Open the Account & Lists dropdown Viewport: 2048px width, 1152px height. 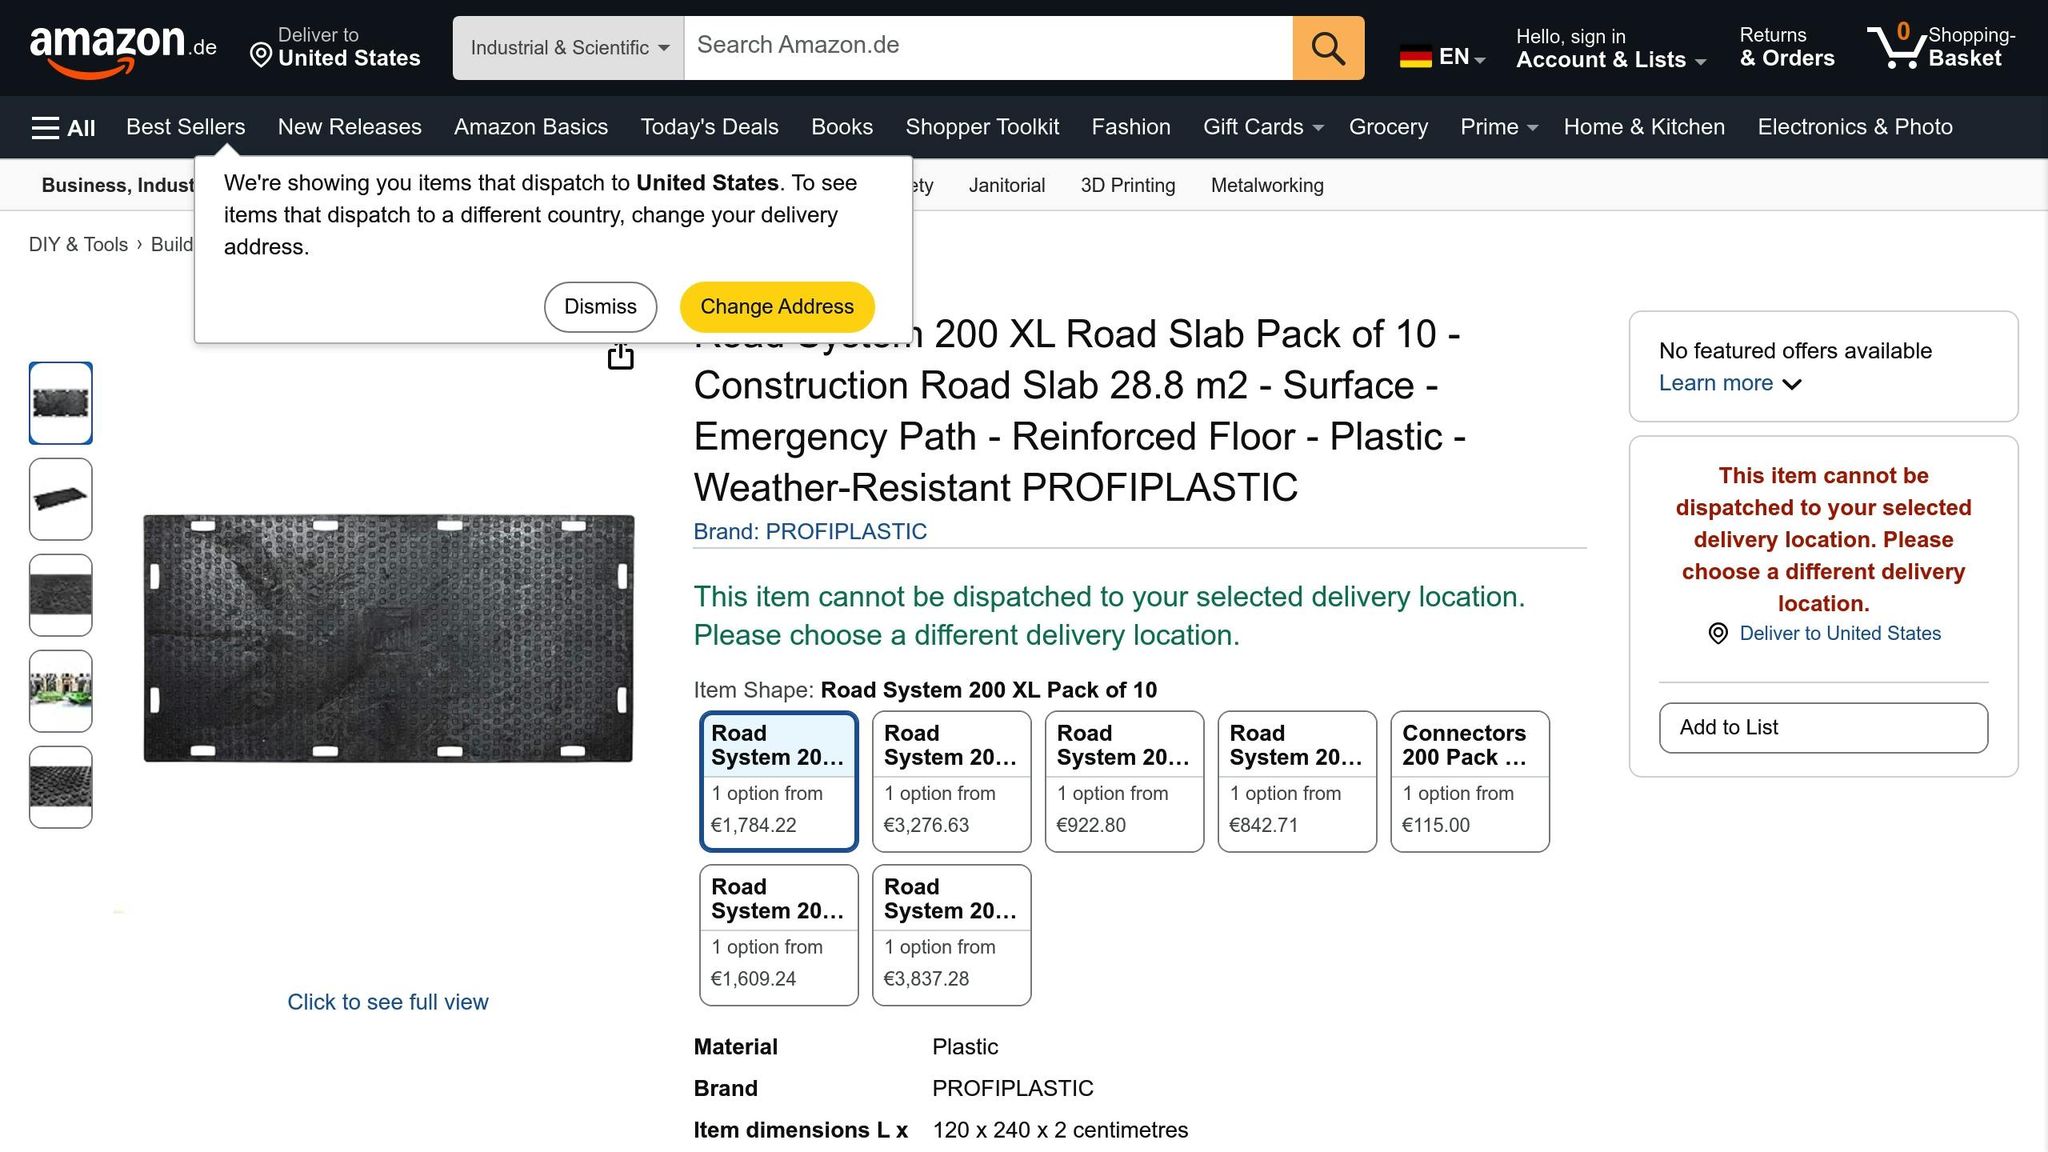pyautogui.click(x=1610, y=48)
